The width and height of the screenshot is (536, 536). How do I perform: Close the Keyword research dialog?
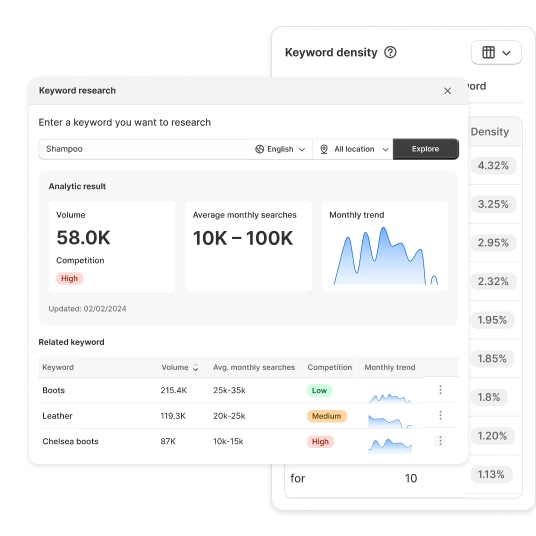(447, 91)
